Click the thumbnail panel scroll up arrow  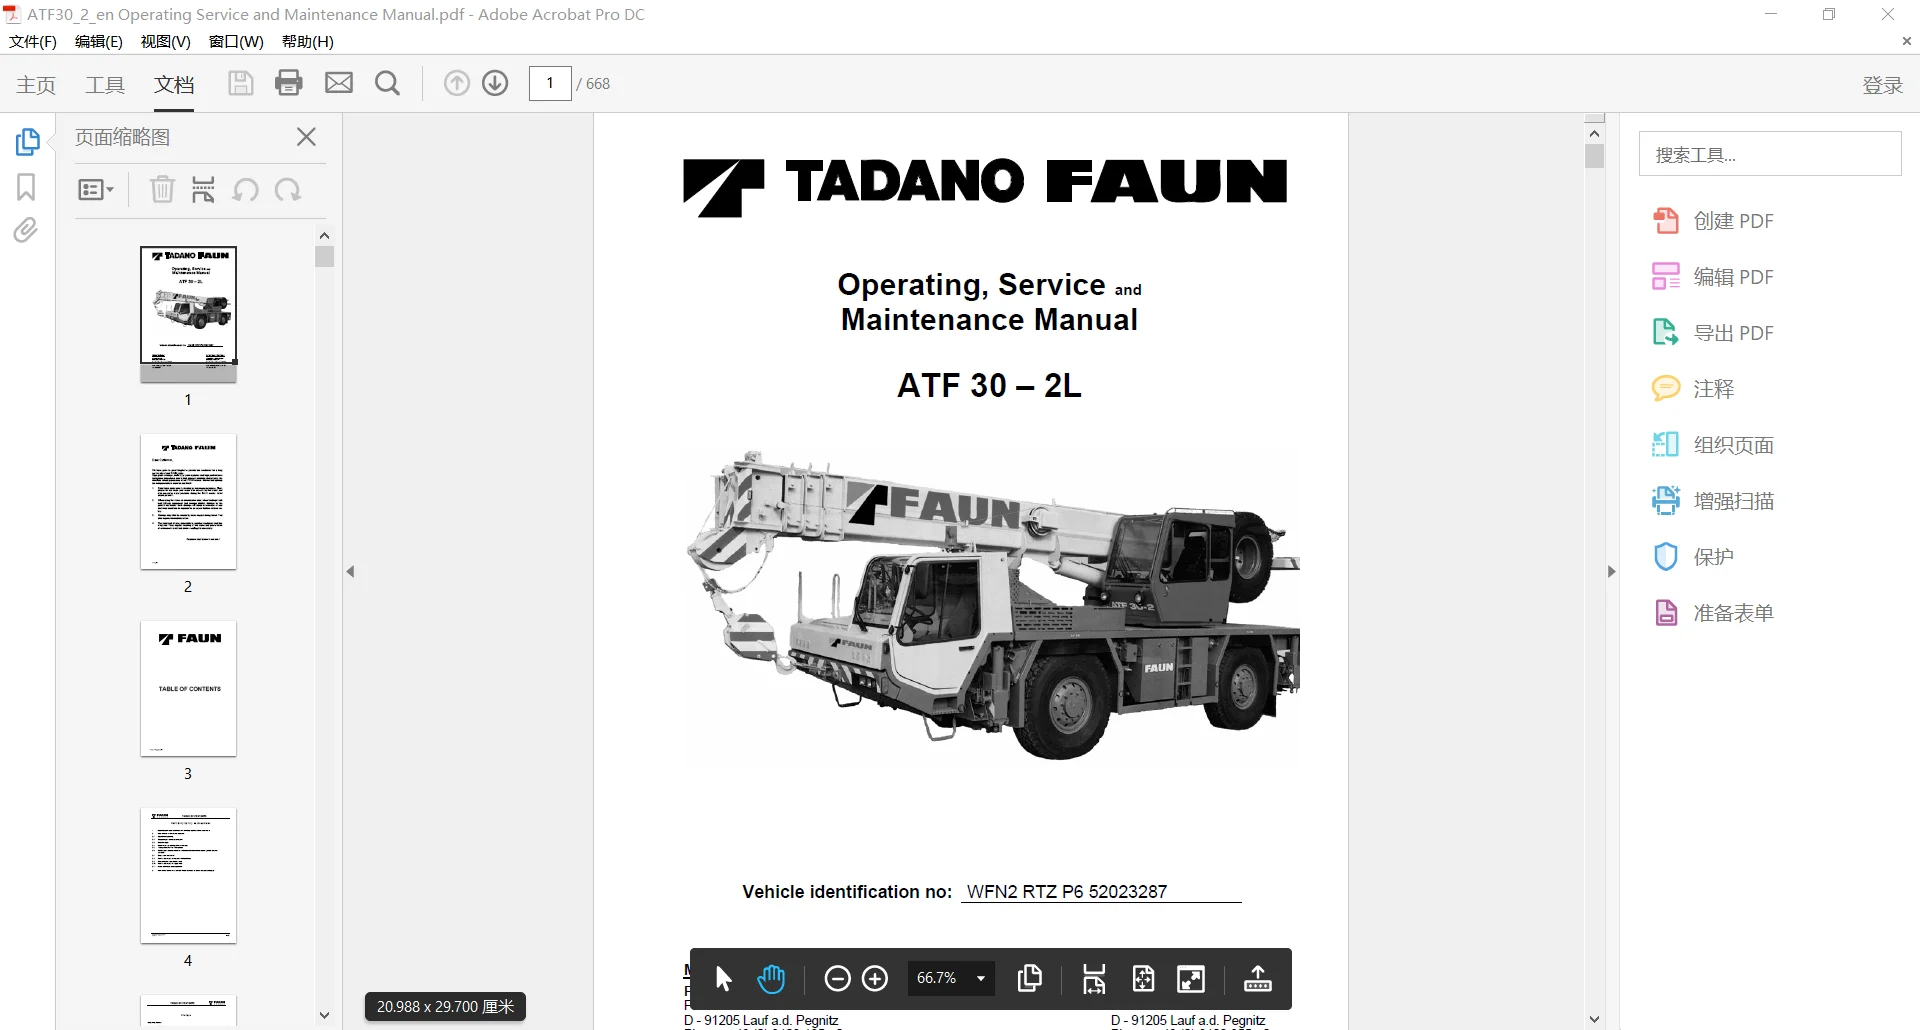click(x=324, y=235)
